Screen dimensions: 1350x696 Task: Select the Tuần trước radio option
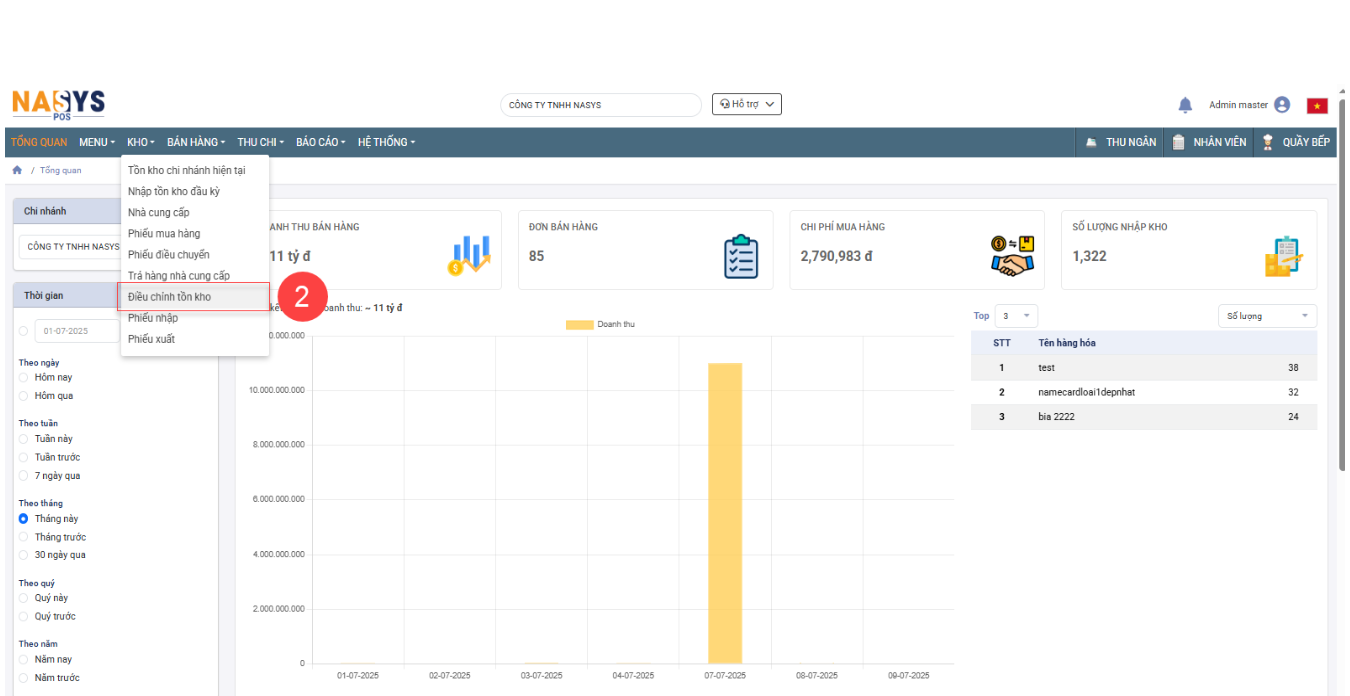24,457
